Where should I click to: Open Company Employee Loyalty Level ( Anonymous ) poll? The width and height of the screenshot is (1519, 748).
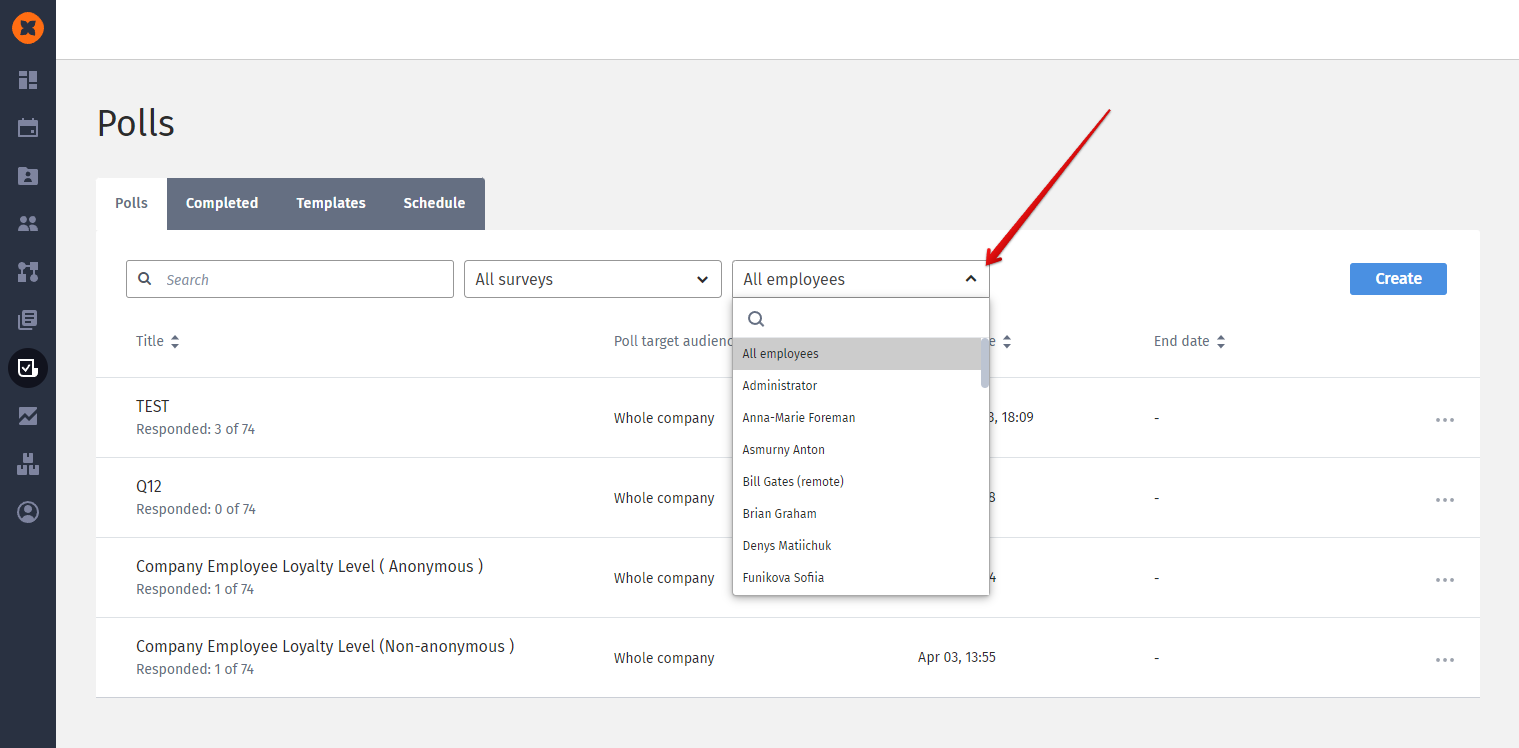point(310,566)
